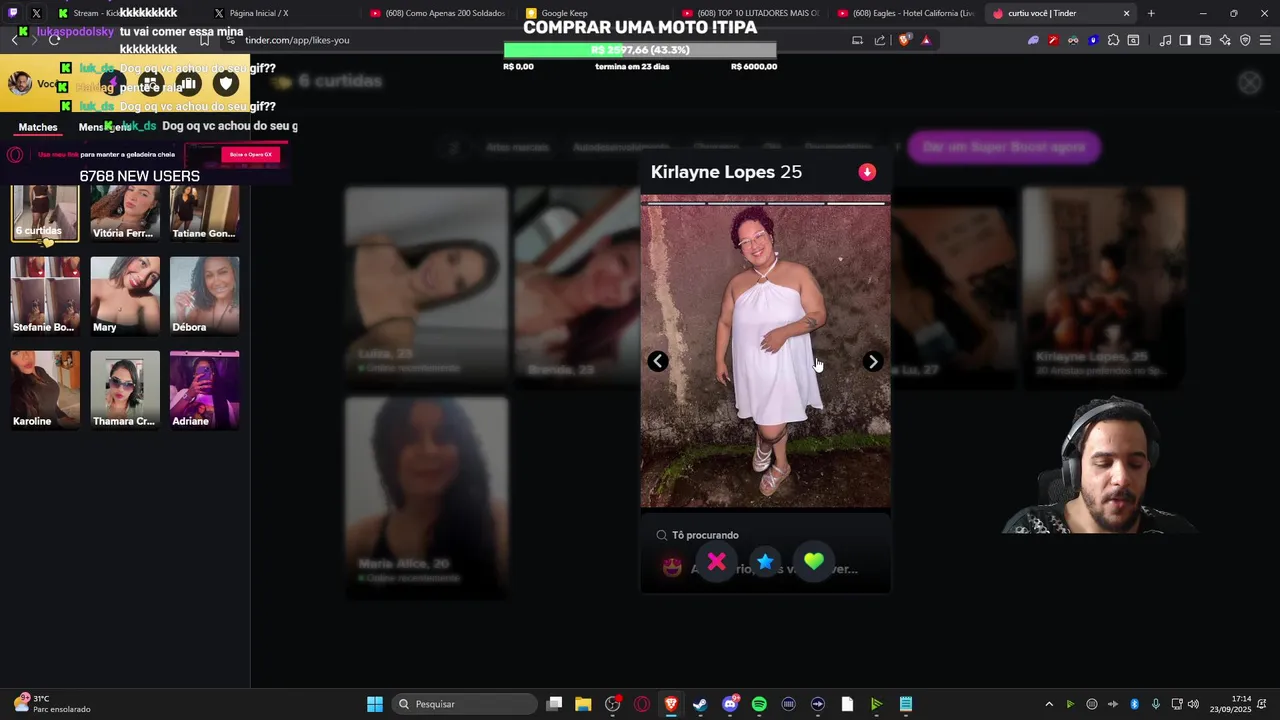Image resolution: width=1280 pixels, height=720 pixels.
Task: Switch to Como Apenas 200 Soldados tab
Action: coord(440,13)
